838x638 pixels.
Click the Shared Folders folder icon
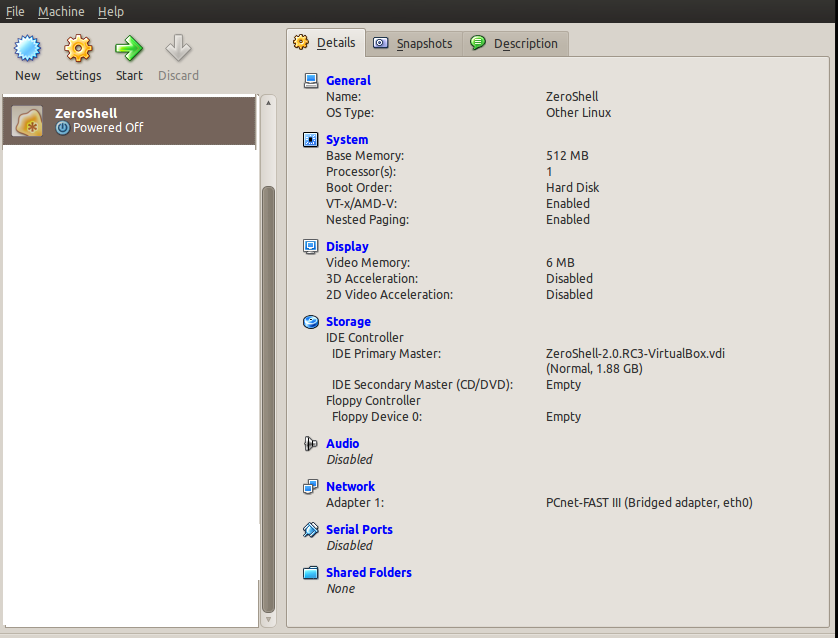(311, 573)
